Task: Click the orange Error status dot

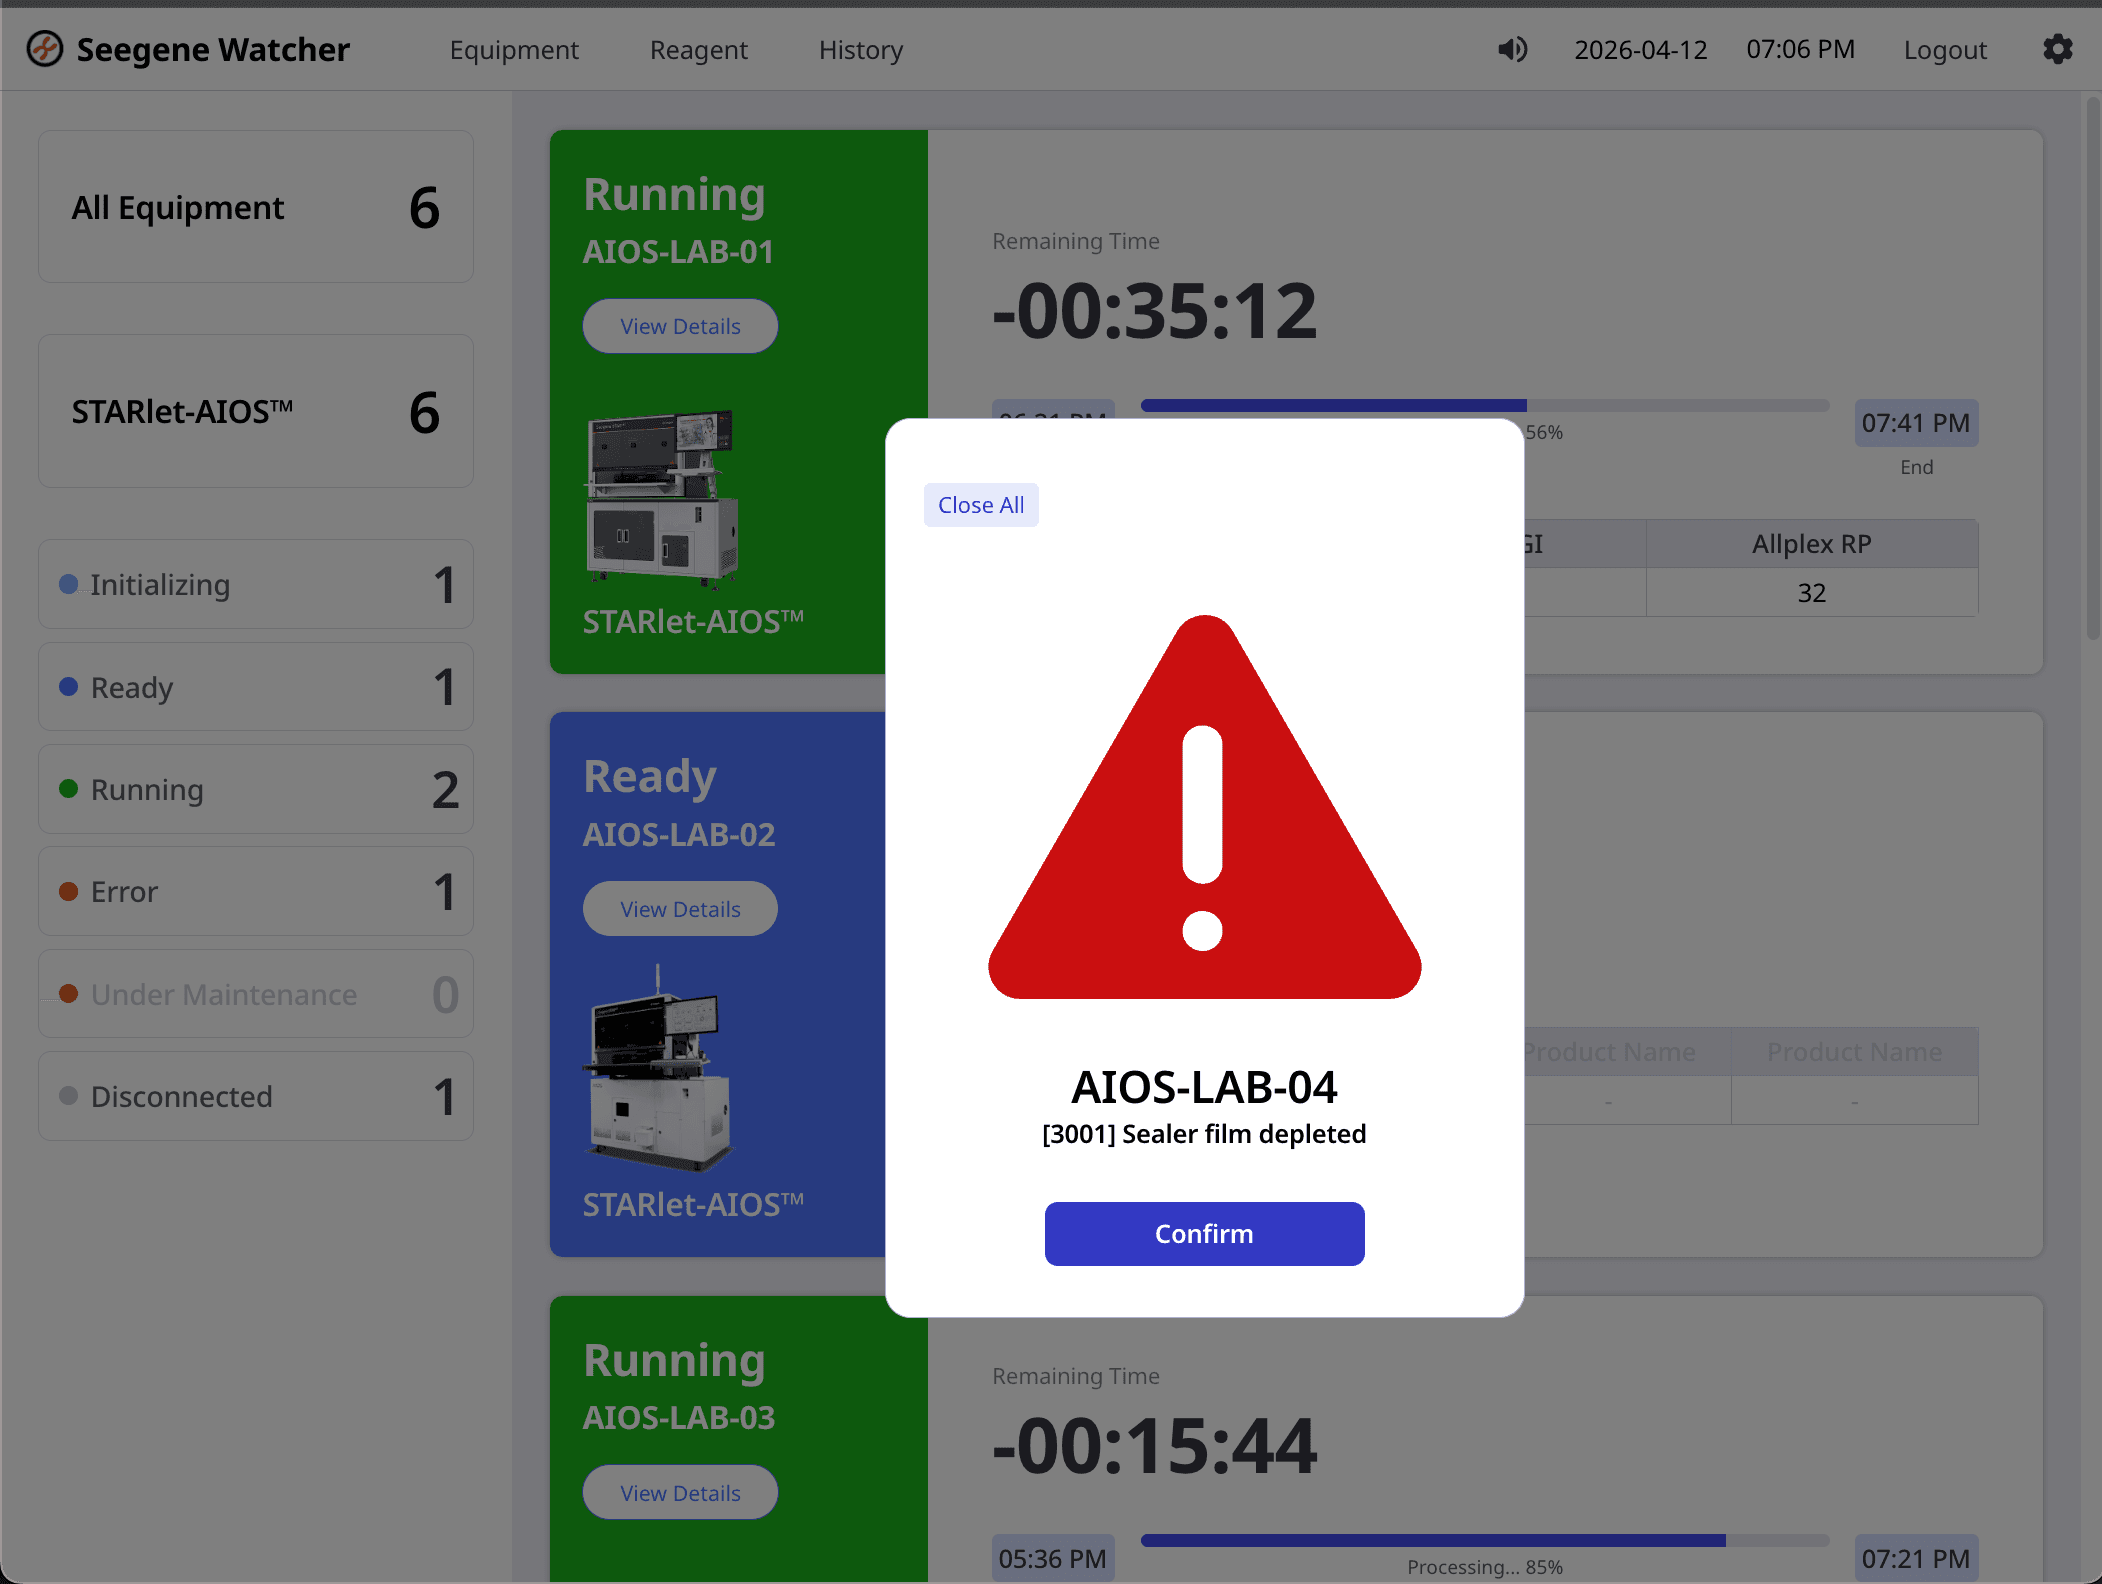Action: click(x=69, y=889)
